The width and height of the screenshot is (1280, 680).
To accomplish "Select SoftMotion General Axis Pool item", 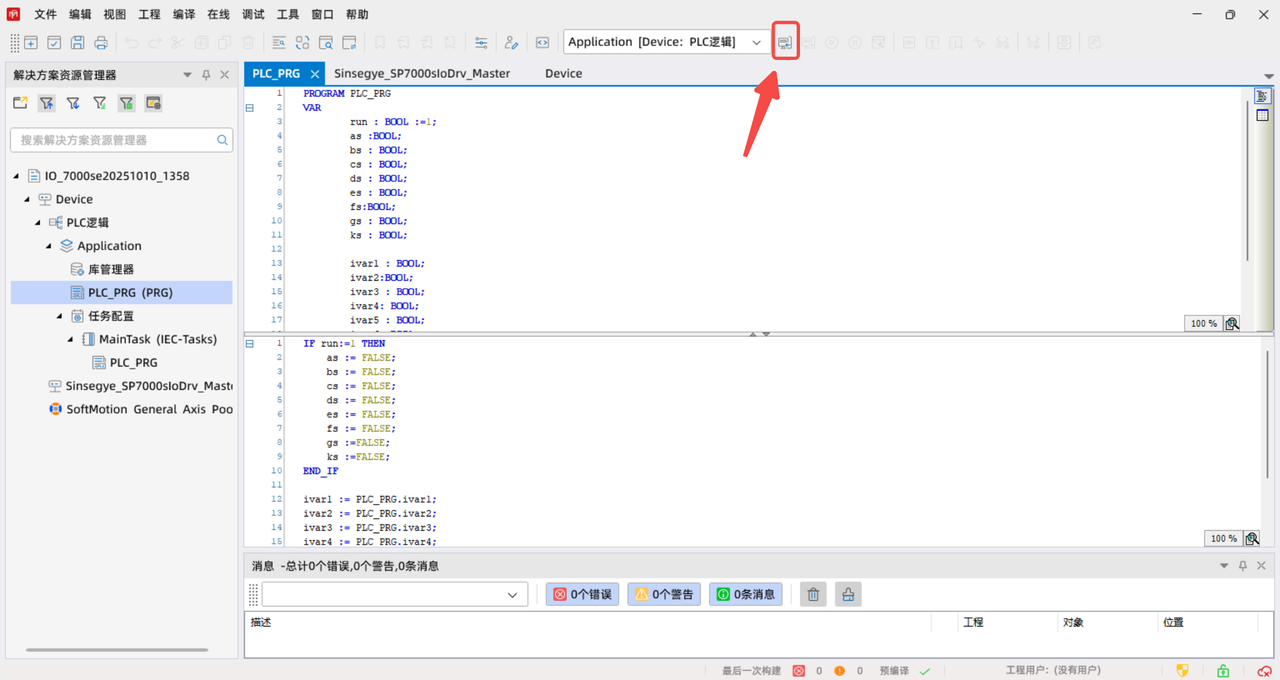I will tap(149, 410).
